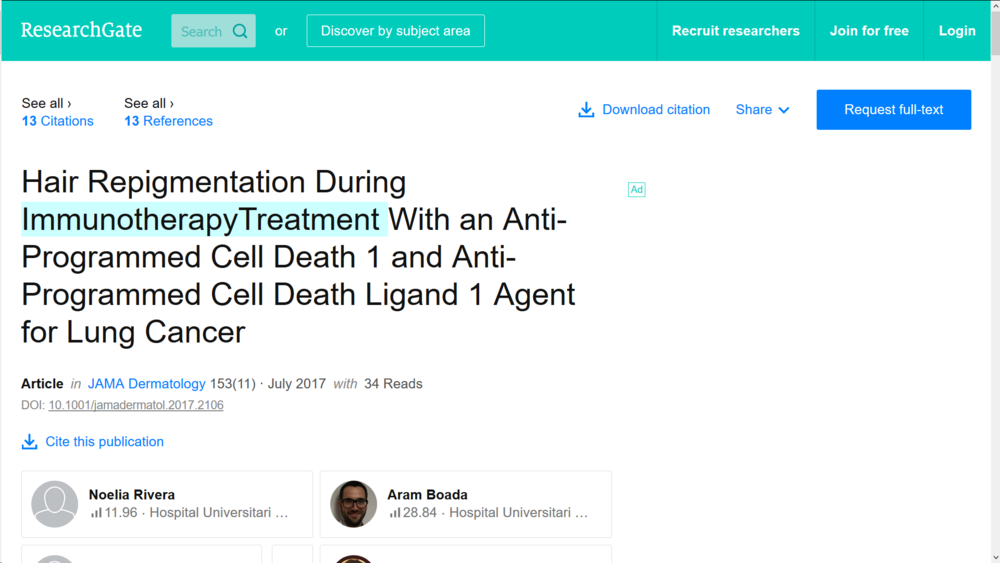This screenshot has height=563, width=1000.
Task: Click the Download citation arrow icon
Action: [x=586, y=110]
